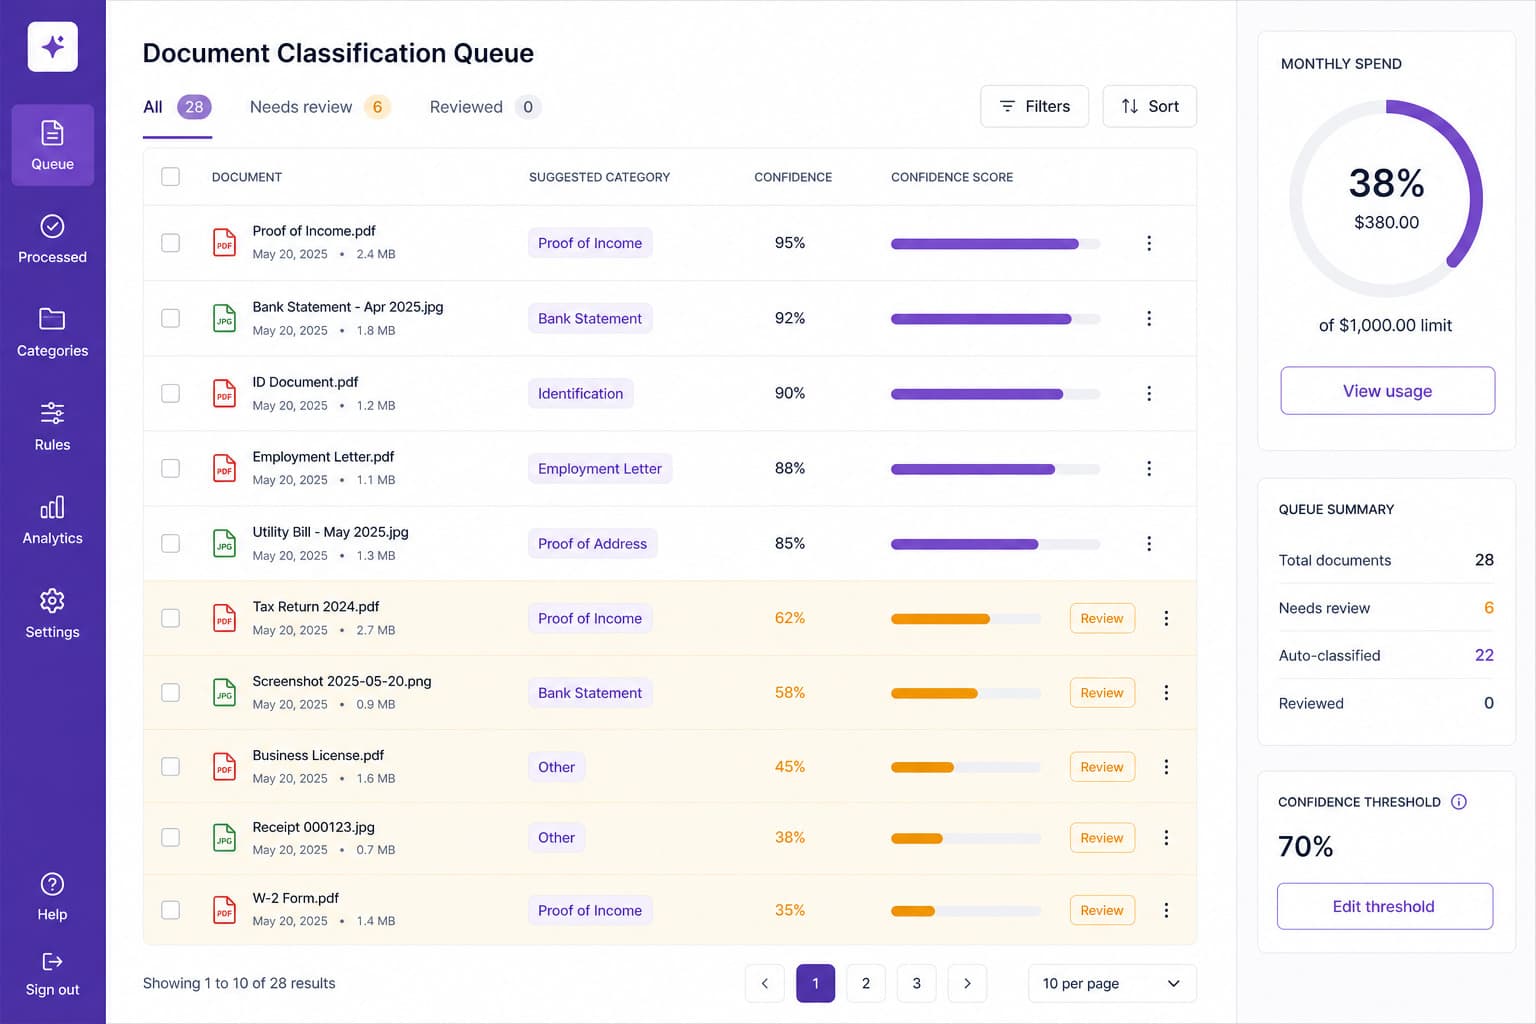Viewport: 1536px width, 1024px height.
Task: Click the Sign out icon
Action: click(x=52, y=961)
